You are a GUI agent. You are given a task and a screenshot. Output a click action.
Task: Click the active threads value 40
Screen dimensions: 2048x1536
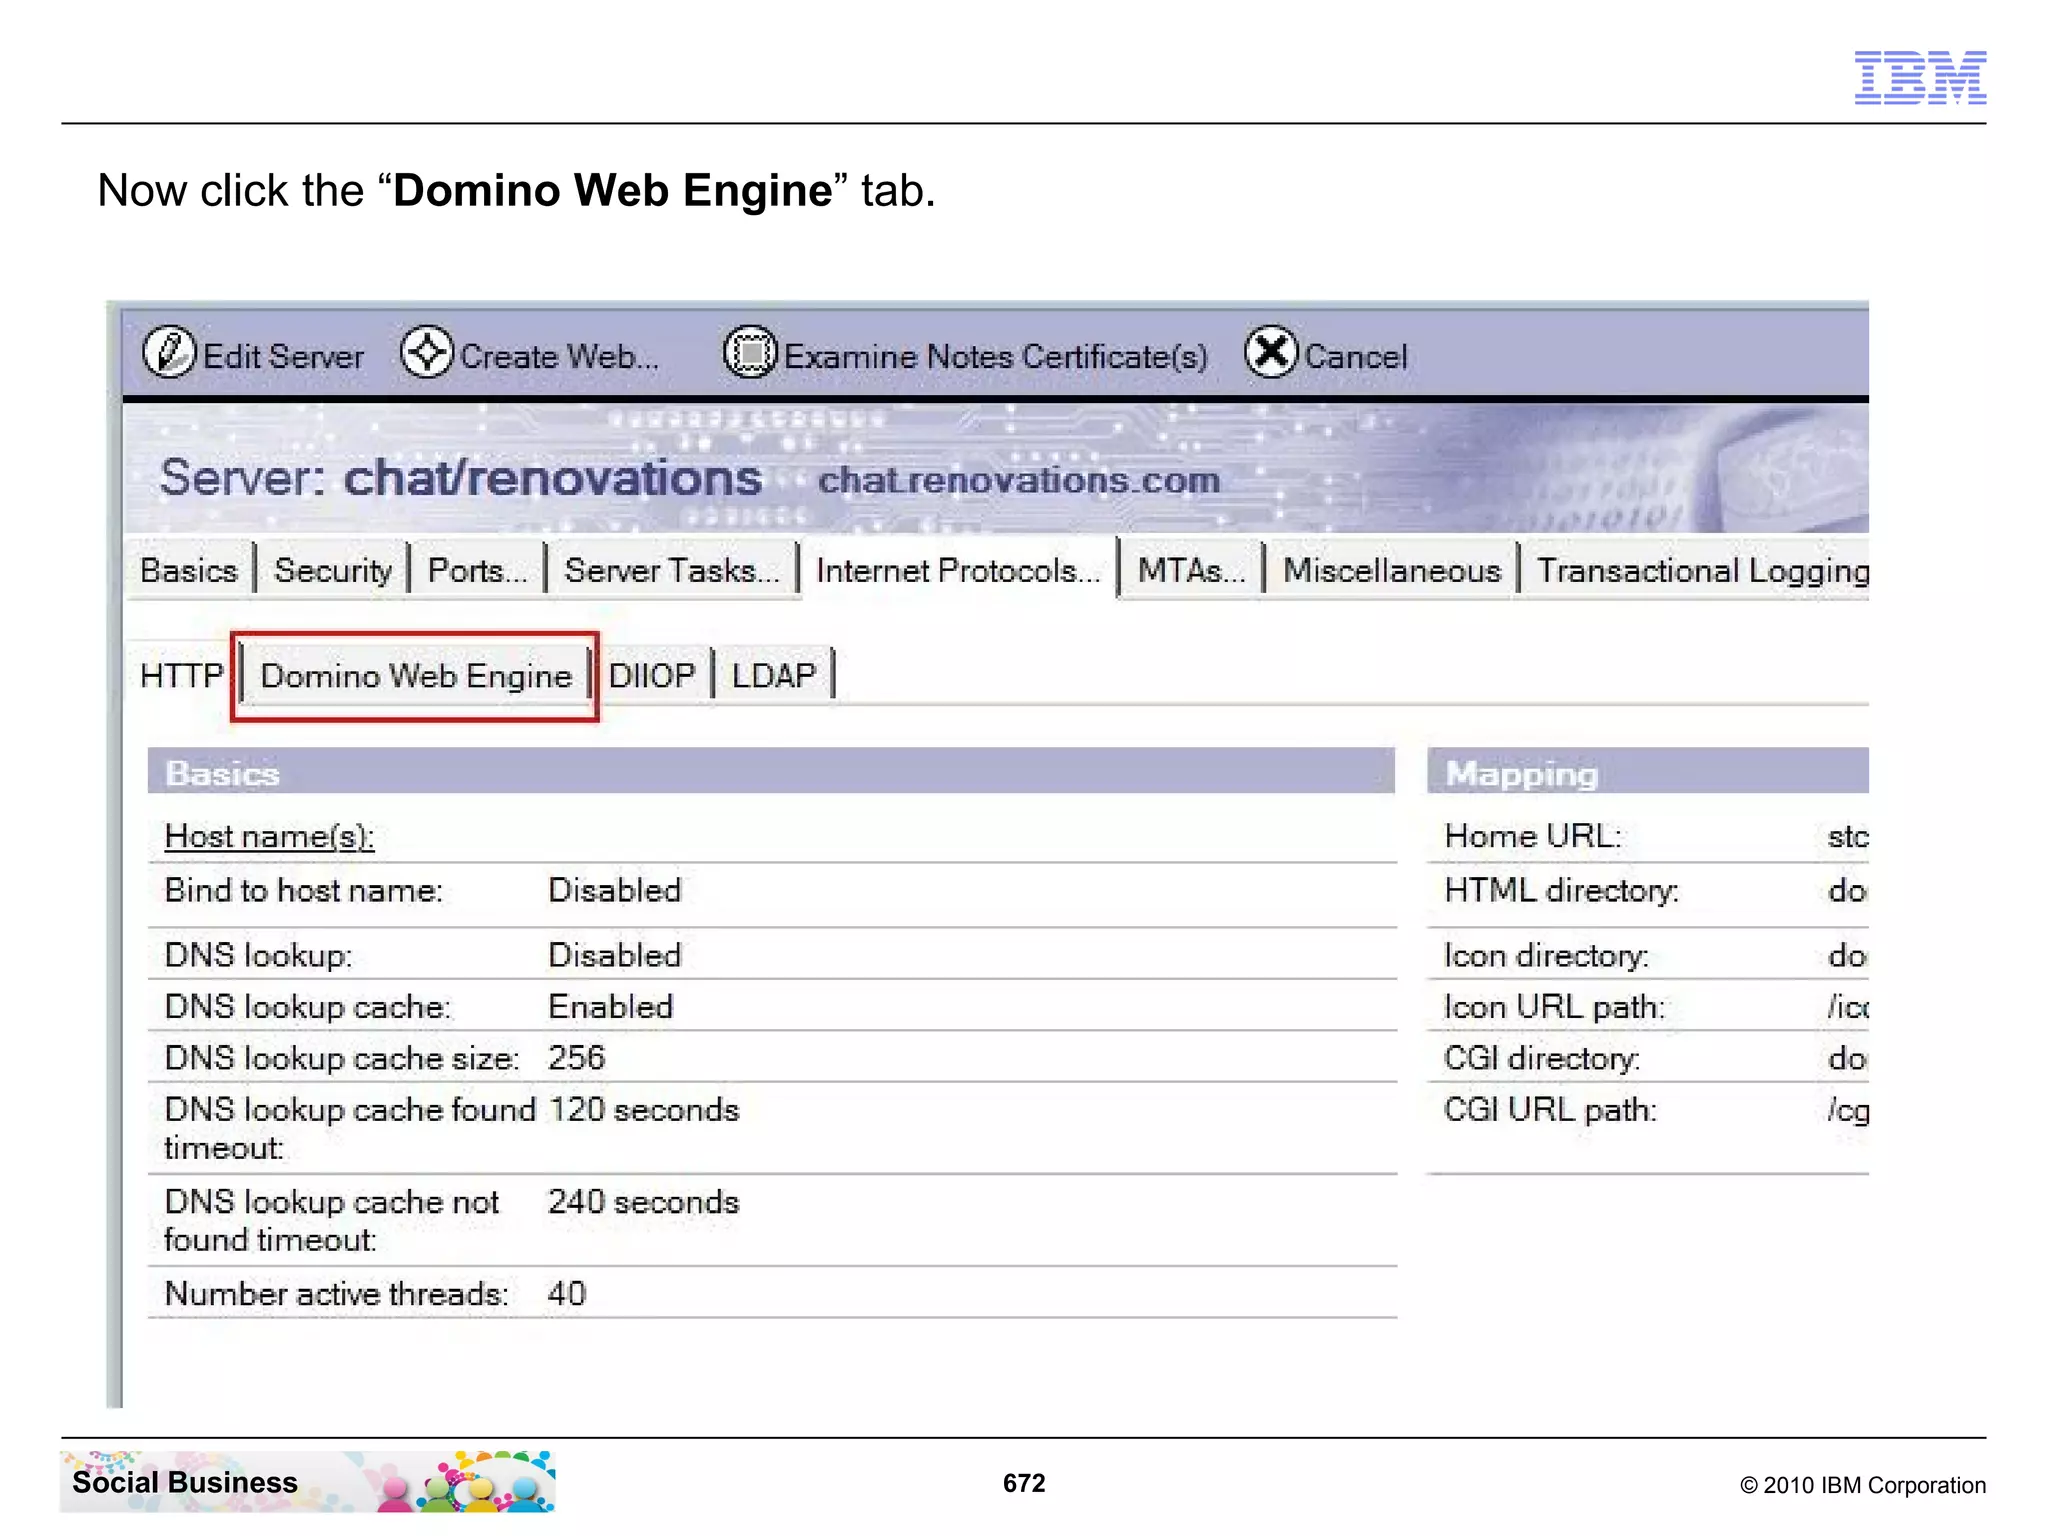(567, 1294)
